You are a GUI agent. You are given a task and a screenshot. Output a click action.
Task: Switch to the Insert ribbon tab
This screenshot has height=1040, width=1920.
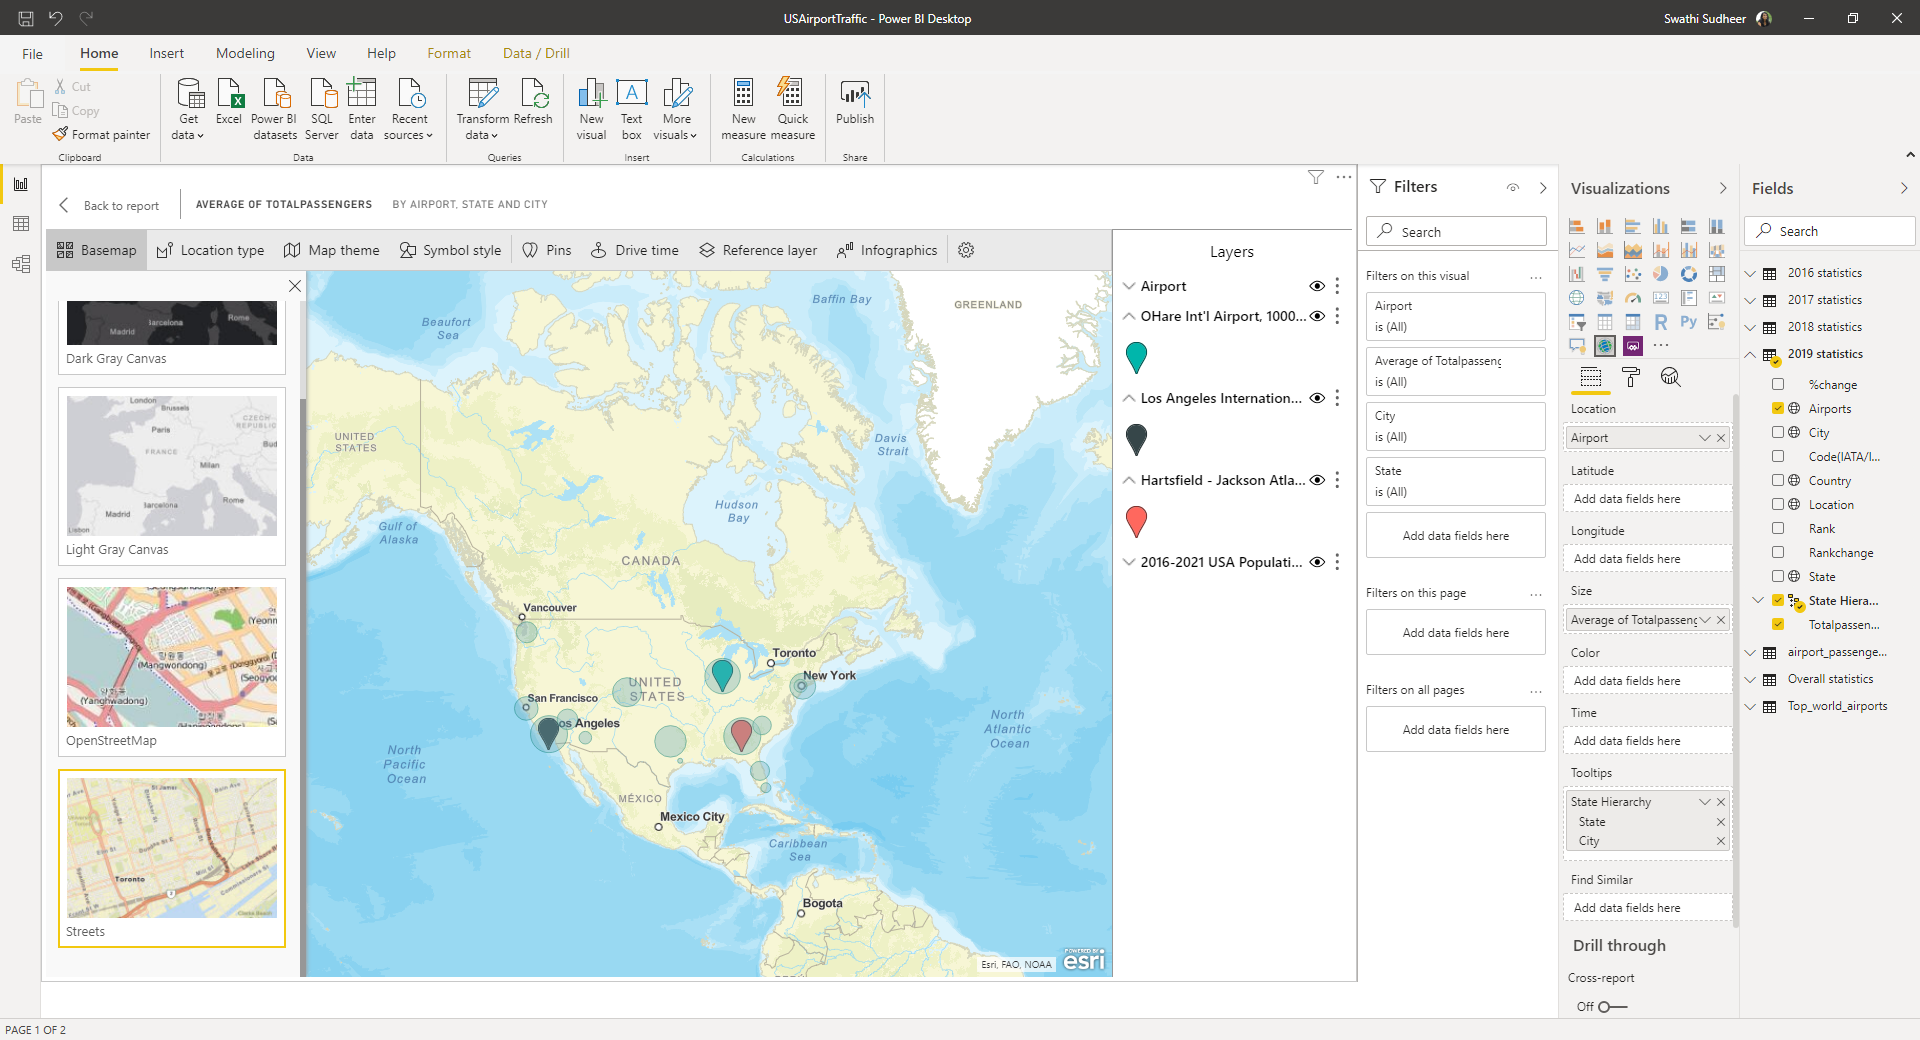coord(167,54)
